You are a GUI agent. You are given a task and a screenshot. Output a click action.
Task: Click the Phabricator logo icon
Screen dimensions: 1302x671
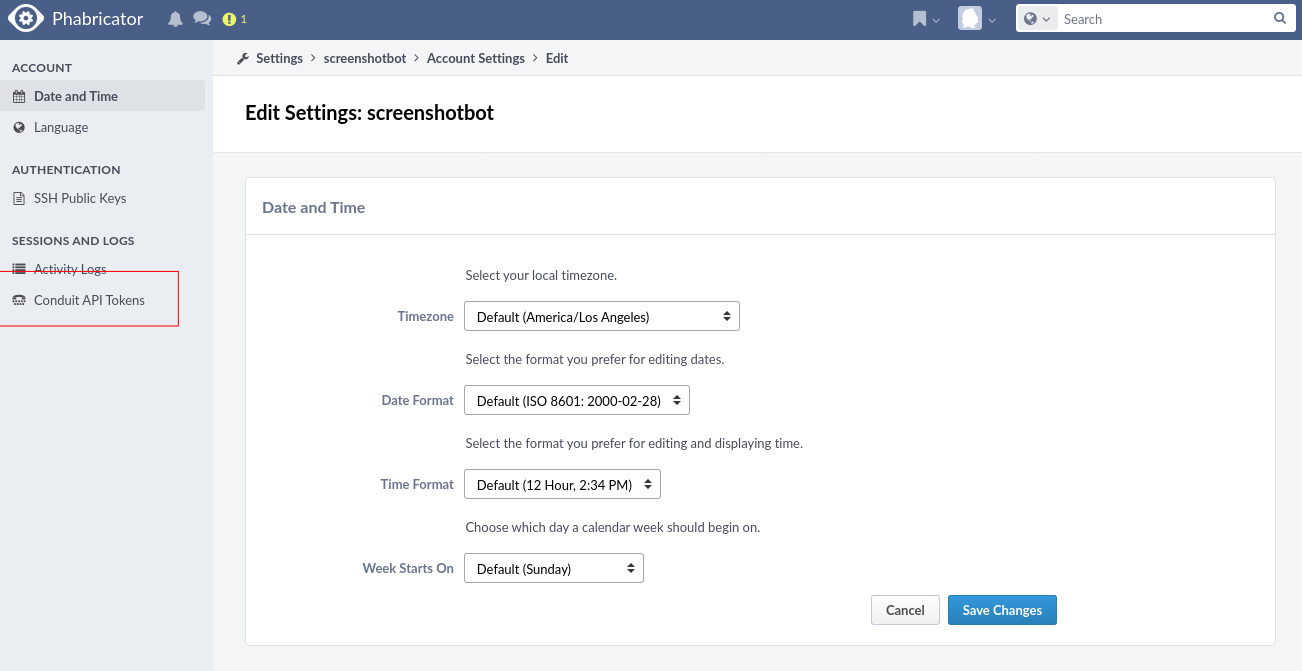coord(25,19)
